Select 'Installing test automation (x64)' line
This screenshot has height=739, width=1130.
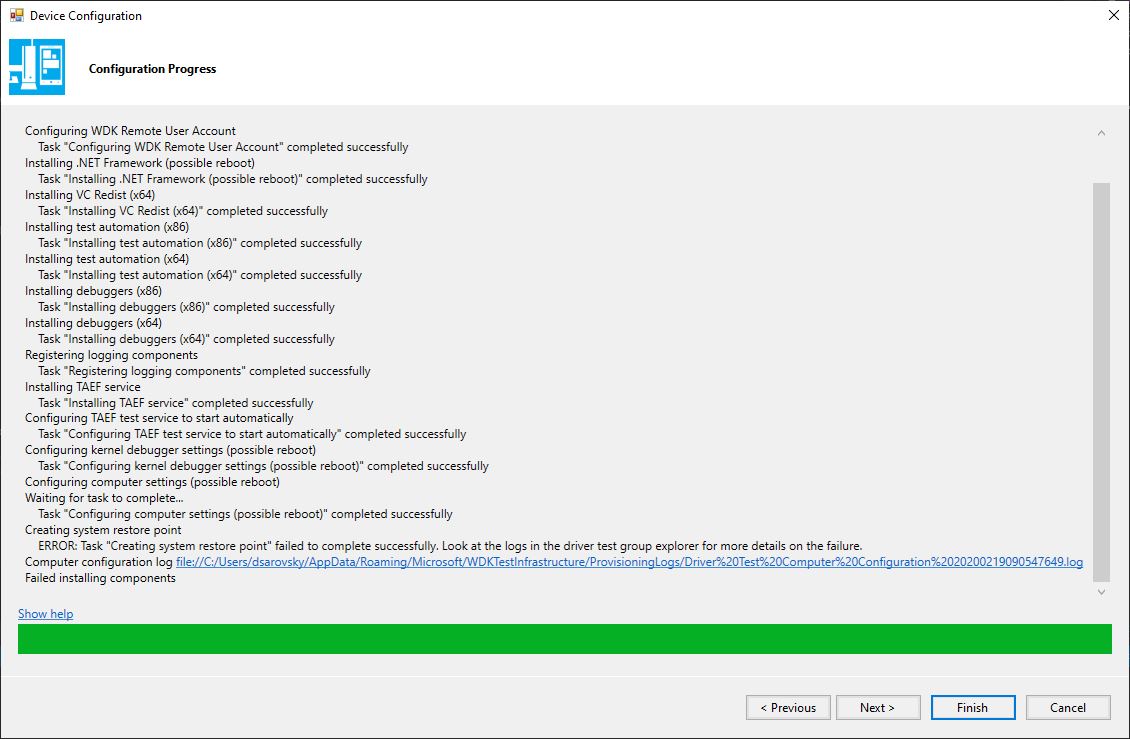107,259
